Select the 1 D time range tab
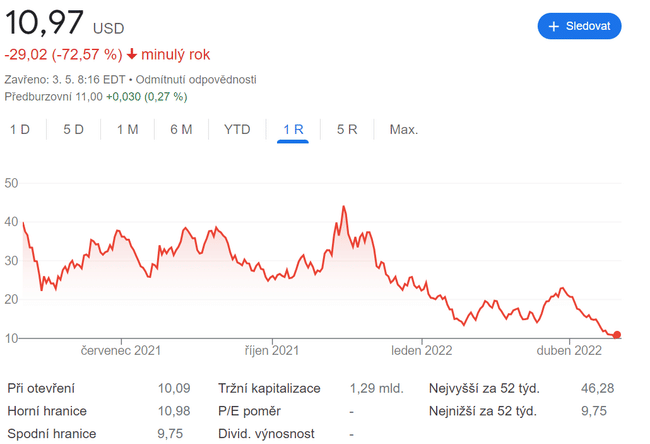Image resolution: width=650 pixels, height=444 pixels. 20,129
